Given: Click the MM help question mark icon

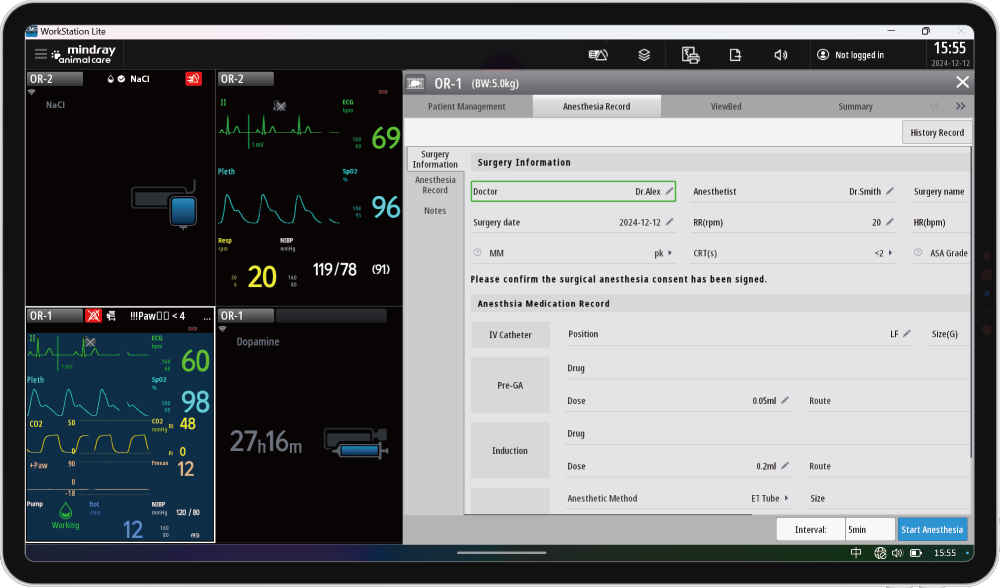Looking at the screenshot, I should point(477,253).
